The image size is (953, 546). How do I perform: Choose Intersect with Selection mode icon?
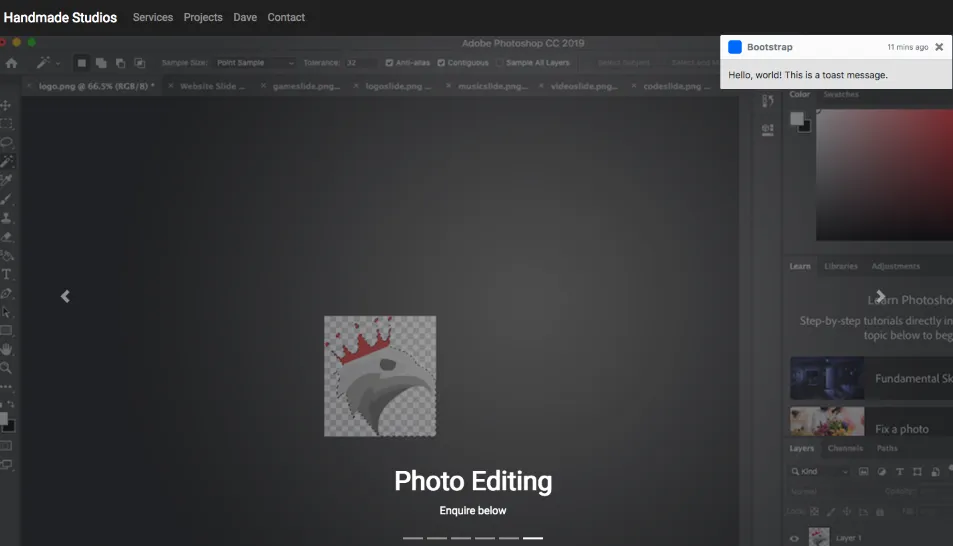(140, 63)
